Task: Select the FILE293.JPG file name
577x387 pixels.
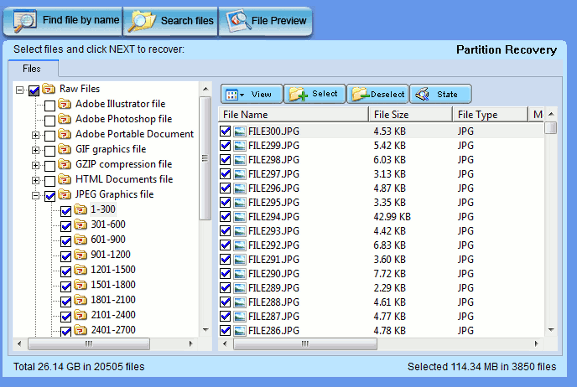Action: pos(274,231)
